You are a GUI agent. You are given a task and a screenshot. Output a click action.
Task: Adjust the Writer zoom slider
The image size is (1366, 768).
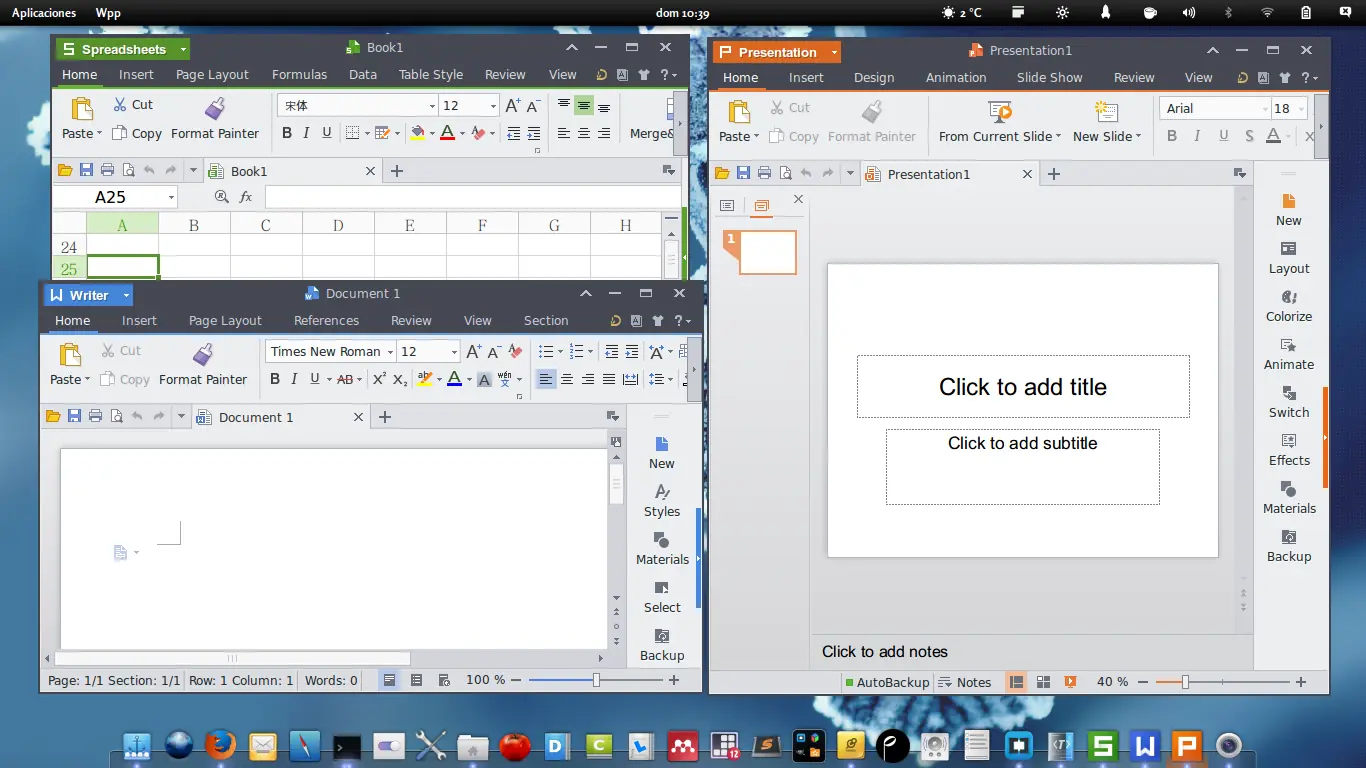596,680
